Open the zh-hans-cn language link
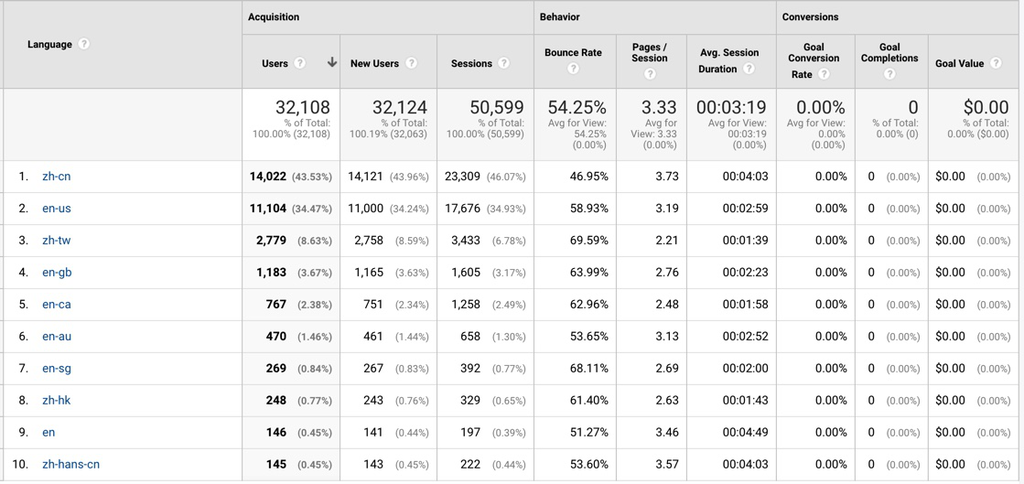The image size is (1024, 484). coord(70,464)
